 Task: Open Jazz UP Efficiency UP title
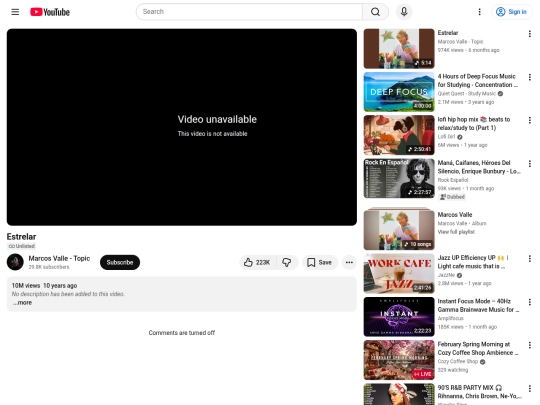point(473,262)
